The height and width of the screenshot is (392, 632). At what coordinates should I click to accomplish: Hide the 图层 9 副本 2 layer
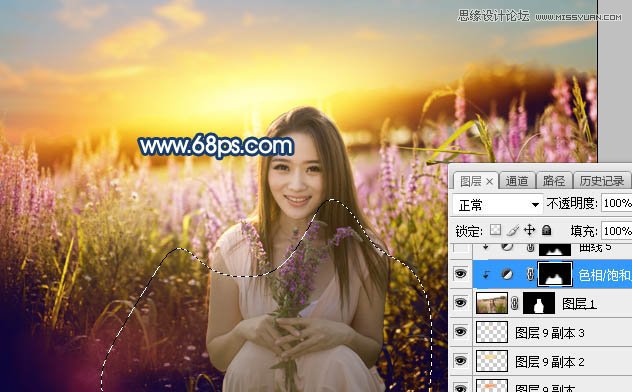pyautogui.click(x=460, y=361)
